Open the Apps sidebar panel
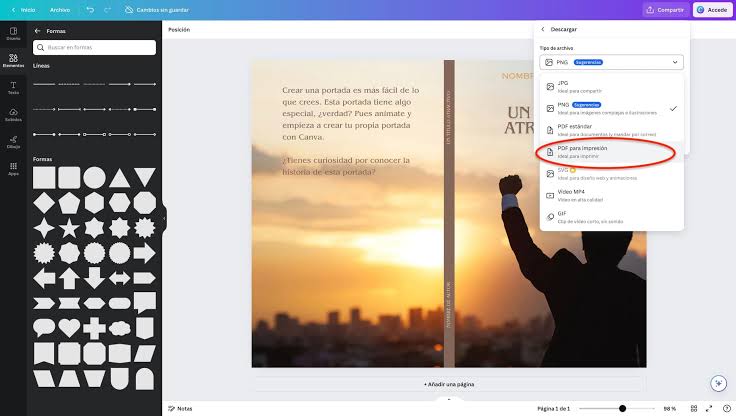 [13, 169]
